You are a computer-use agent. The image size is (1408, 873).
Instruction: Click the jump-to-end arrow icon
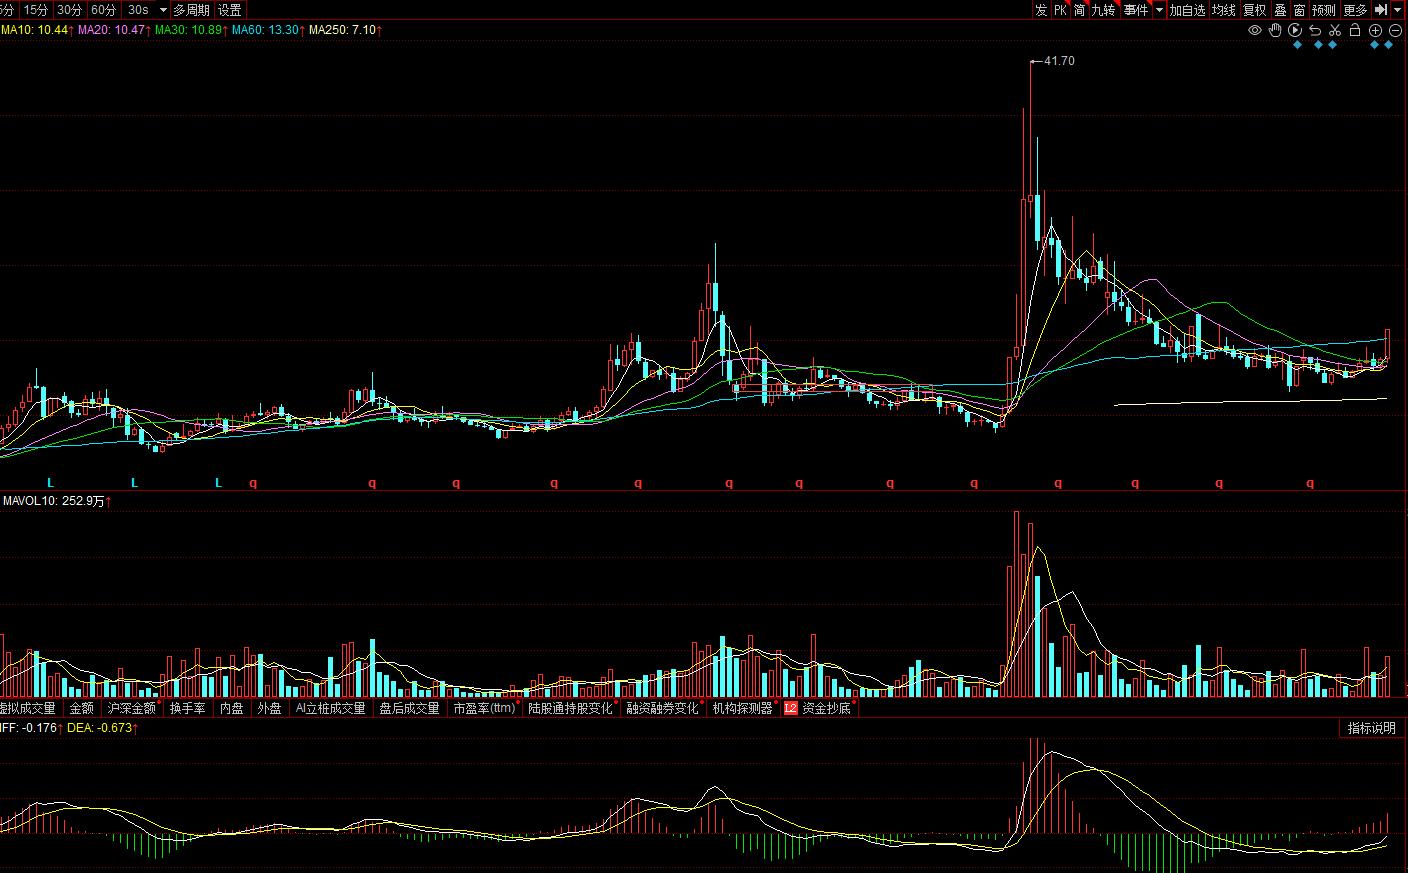1381,10
